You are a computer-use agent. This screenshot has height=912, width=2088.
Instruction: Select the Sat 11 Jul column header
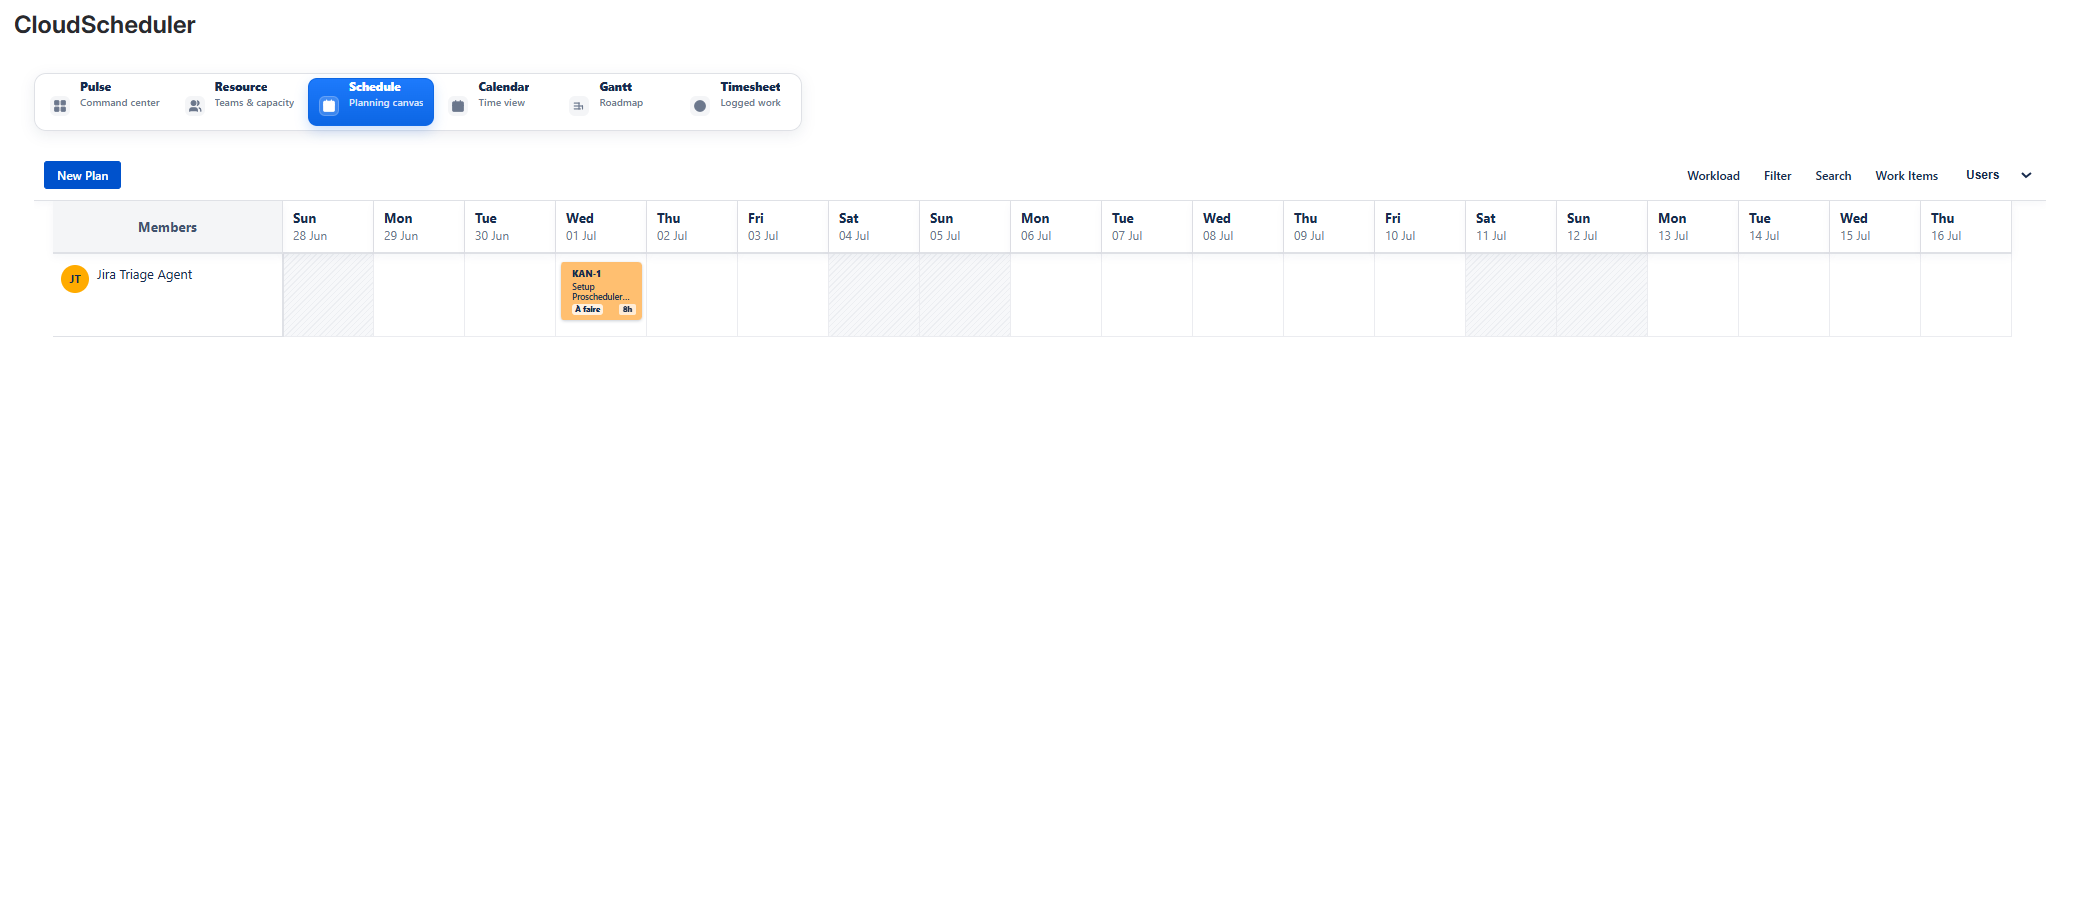click(1511, 227)
